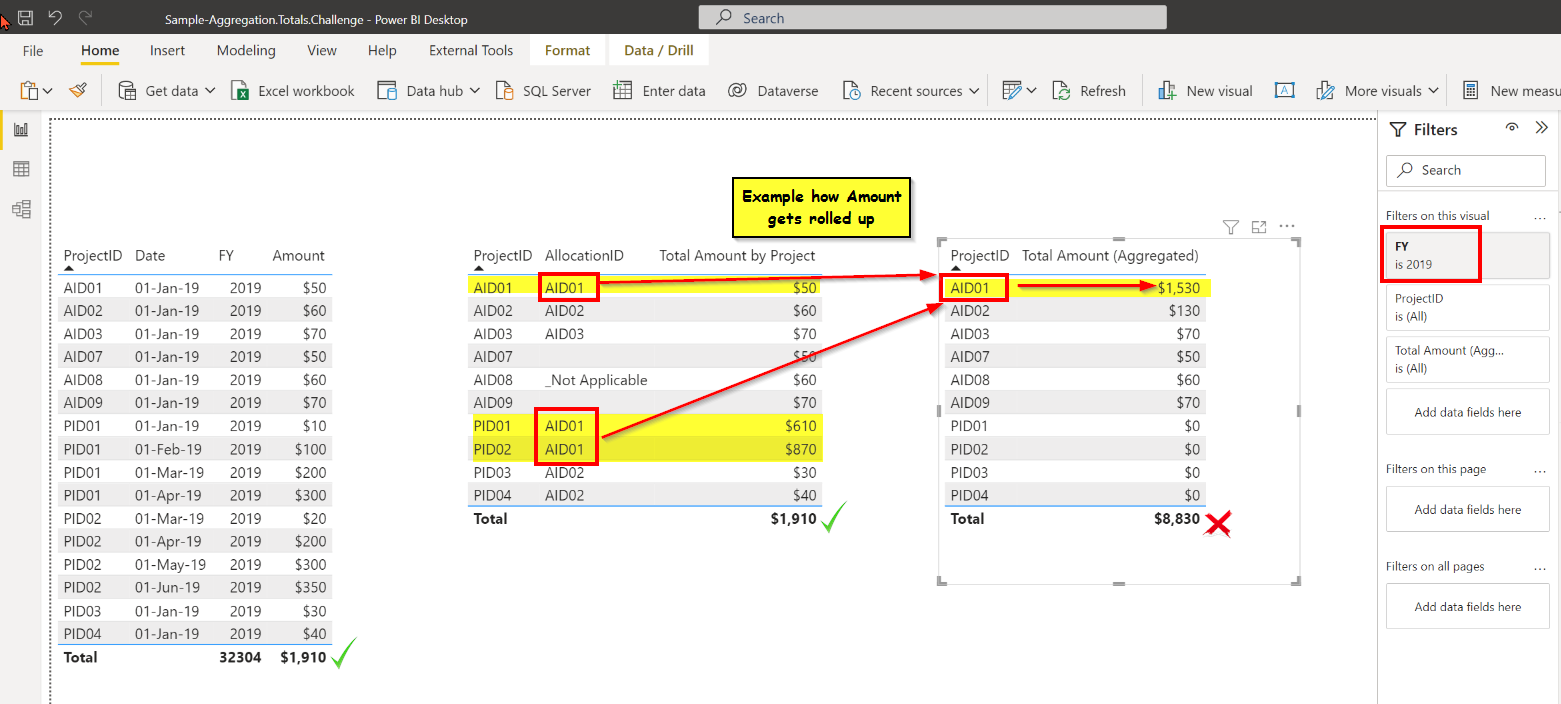Connect to SQL Server source
This screenshot has width=1561, height=704.
[x=542, y=91]
